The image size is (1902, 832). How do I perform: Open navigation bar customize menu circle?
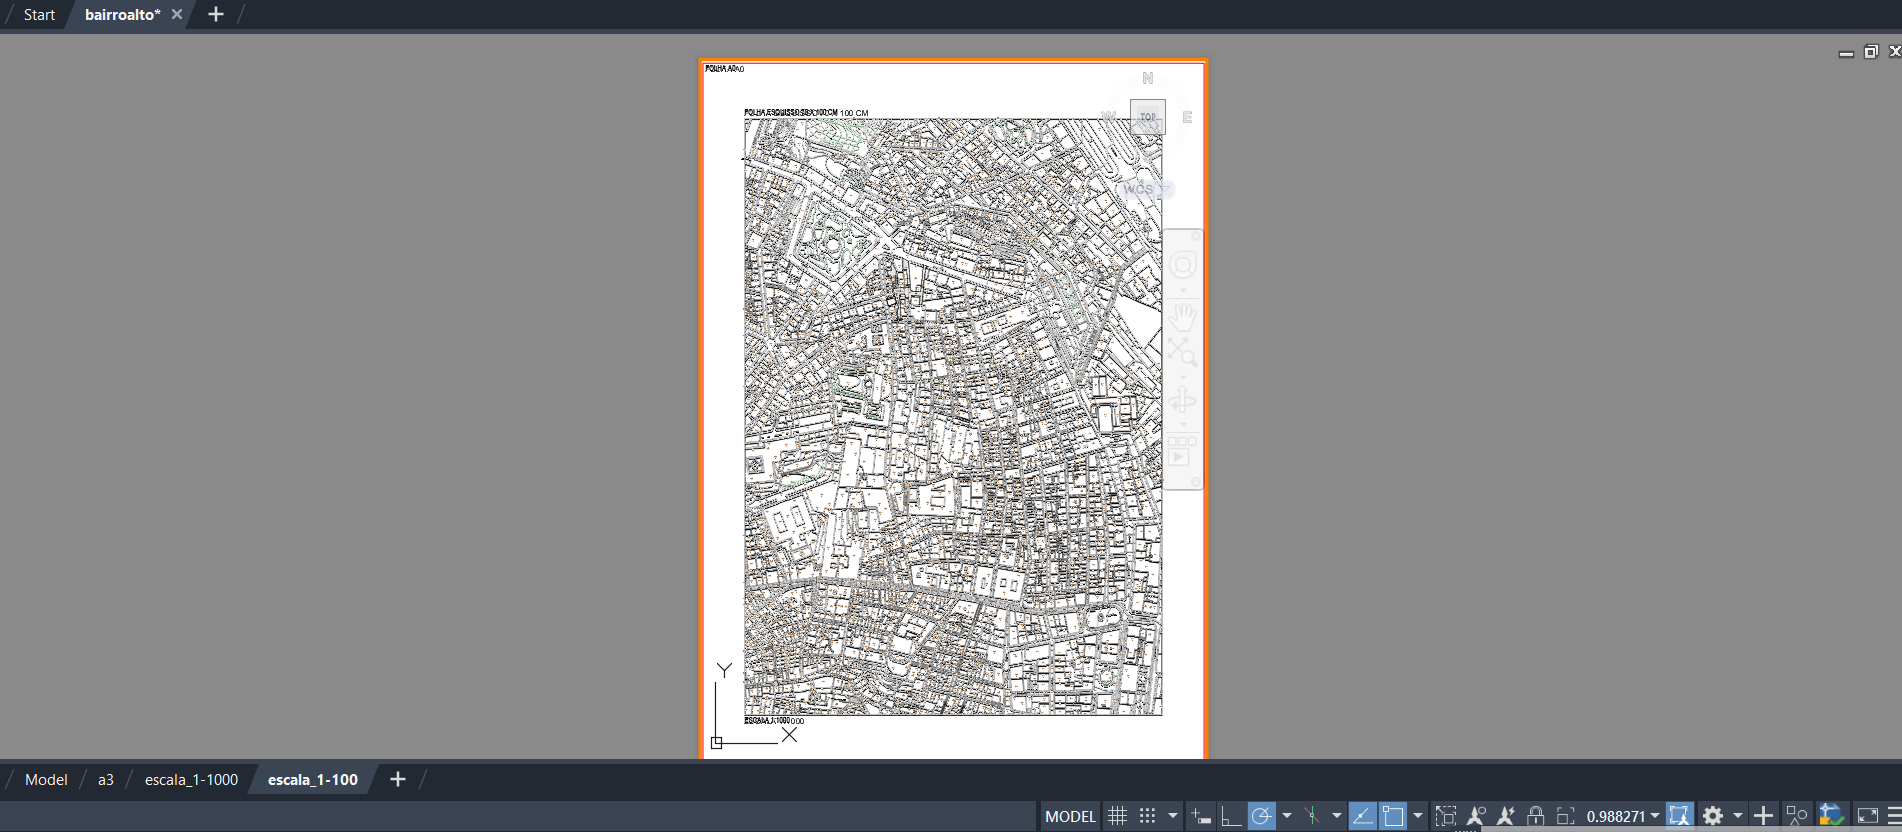[1196, 482]
